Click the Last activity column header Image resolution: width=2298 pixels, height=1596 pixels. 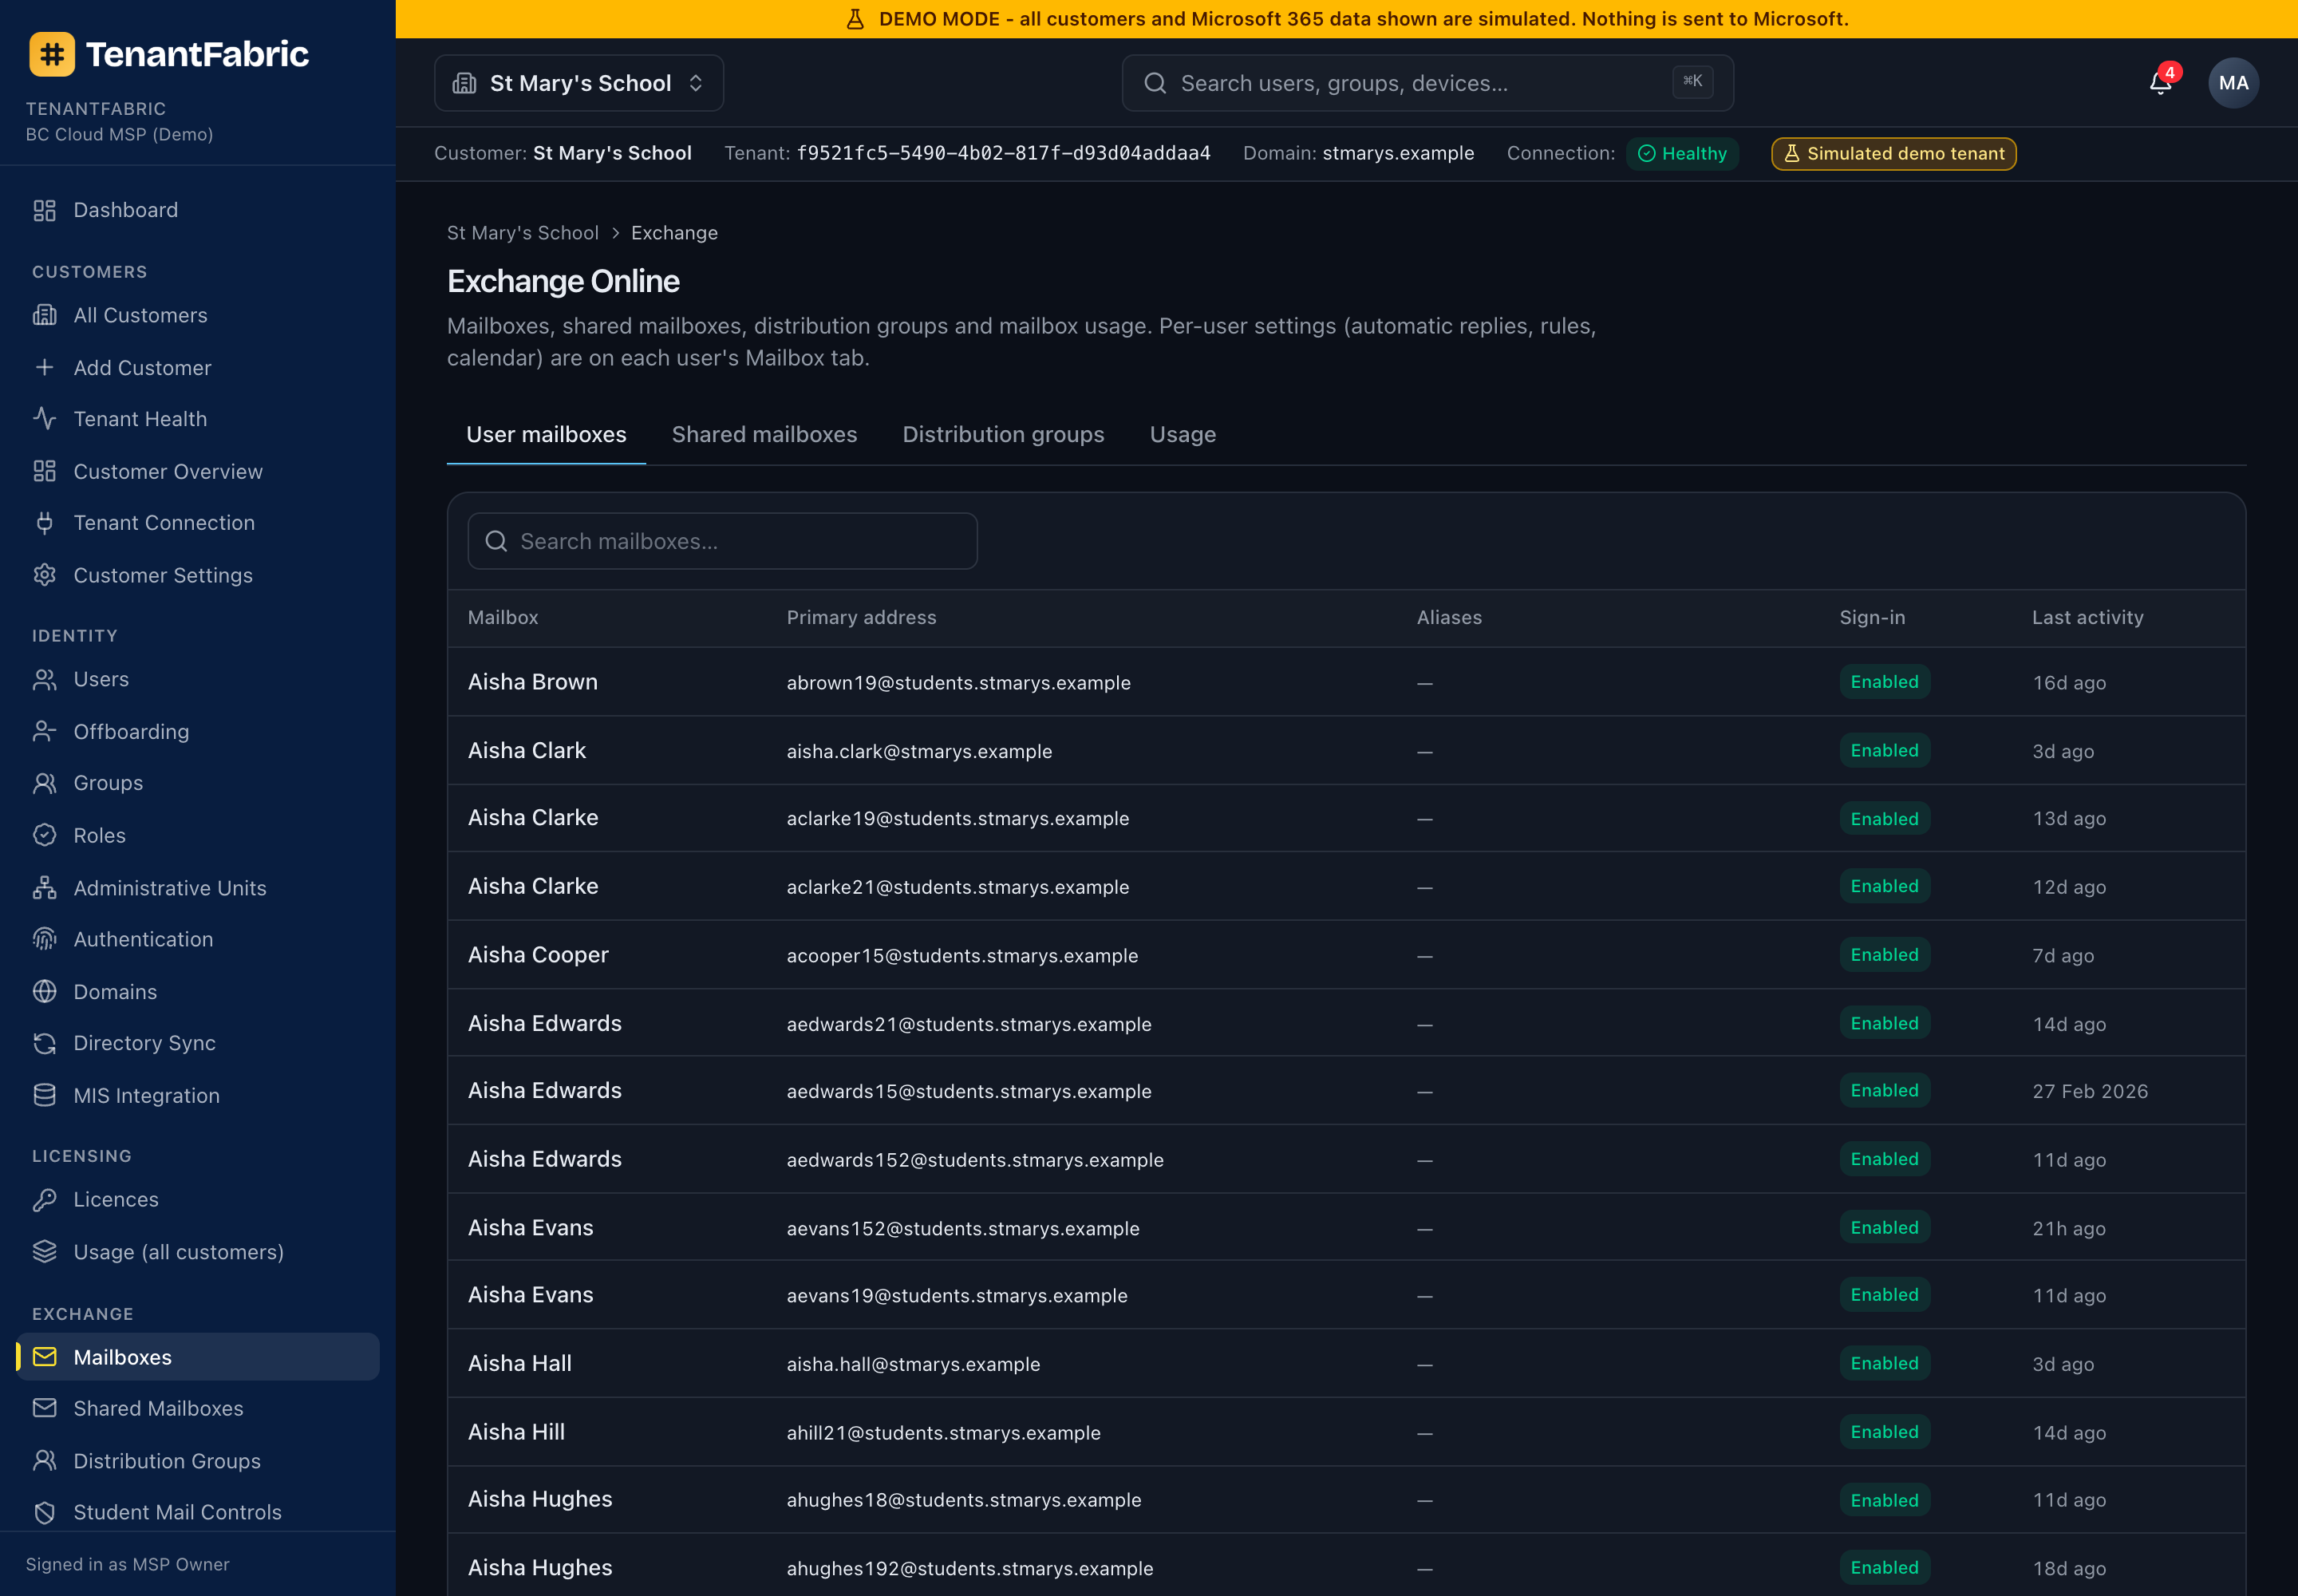pos(2087,618)
